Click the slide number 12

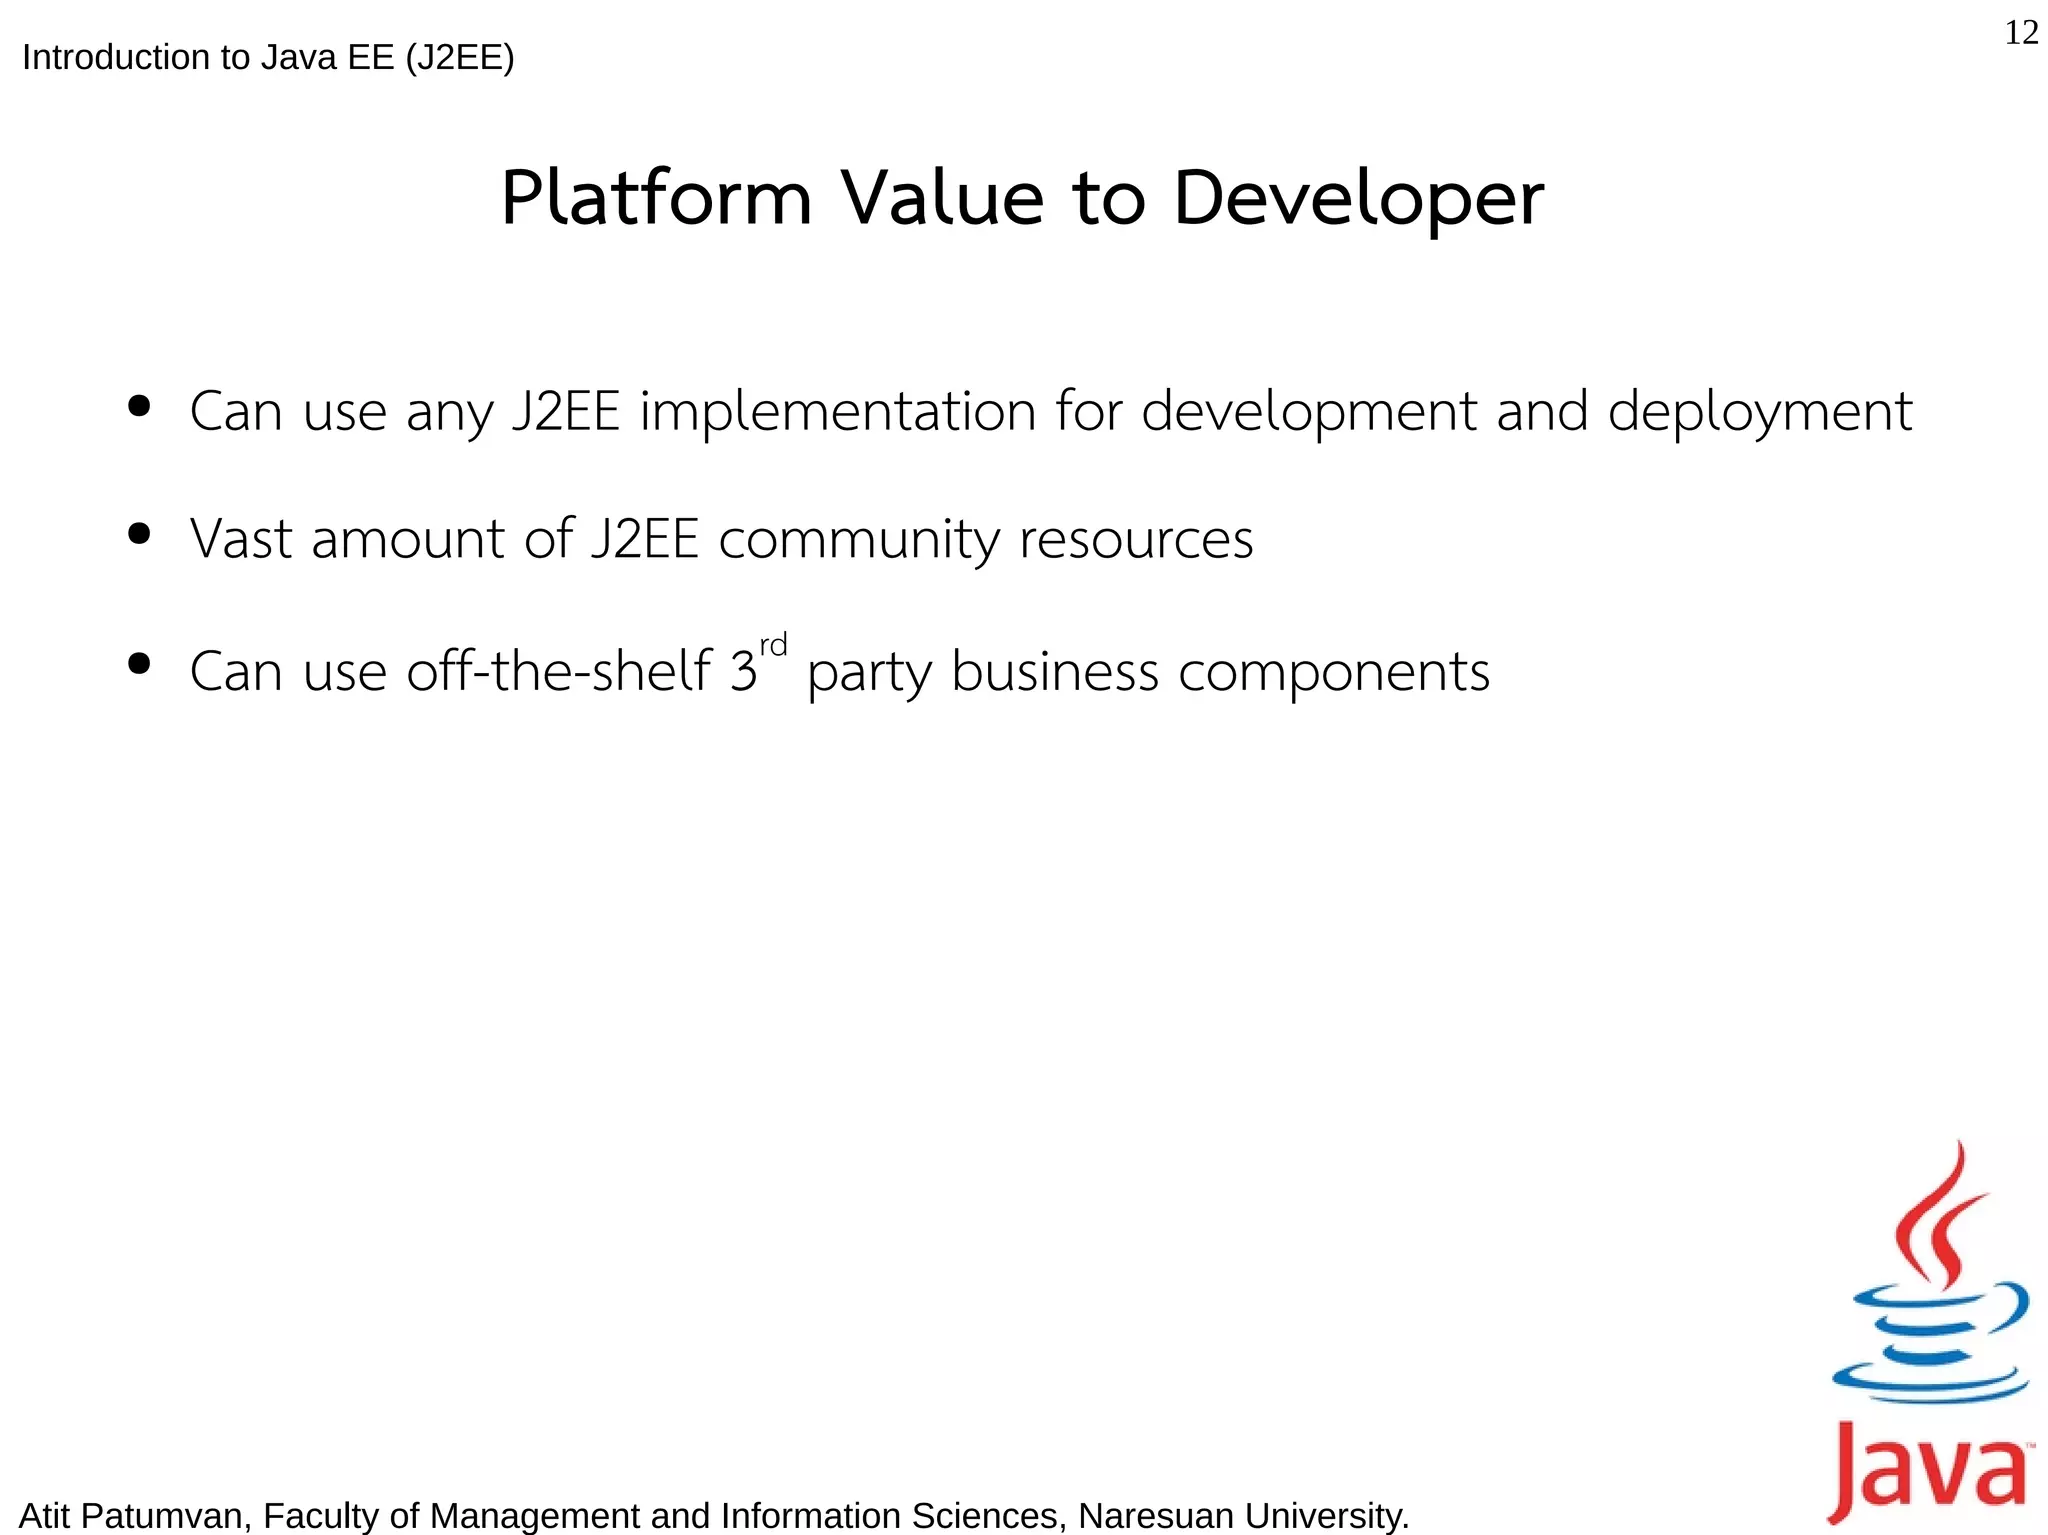(x=2021, y=33)
